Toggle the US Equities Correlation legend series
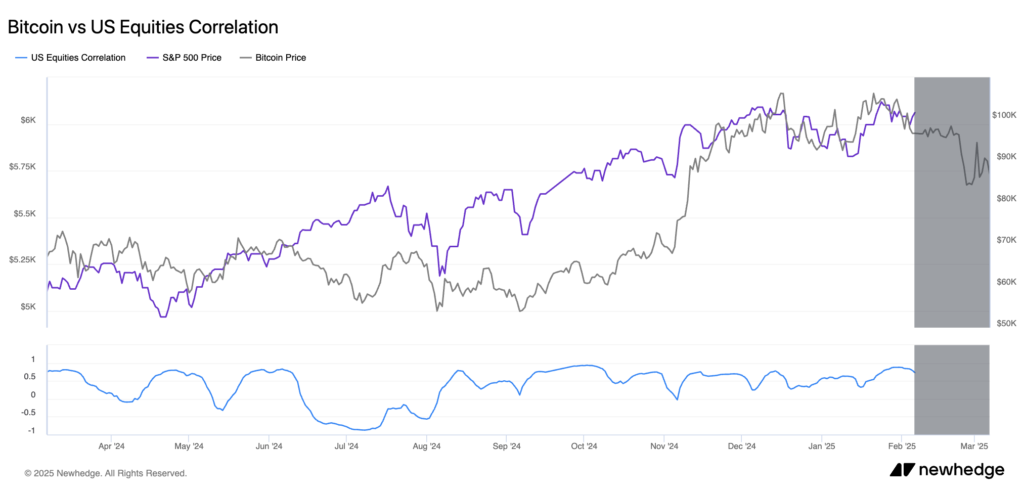 [x=70, y=57]
